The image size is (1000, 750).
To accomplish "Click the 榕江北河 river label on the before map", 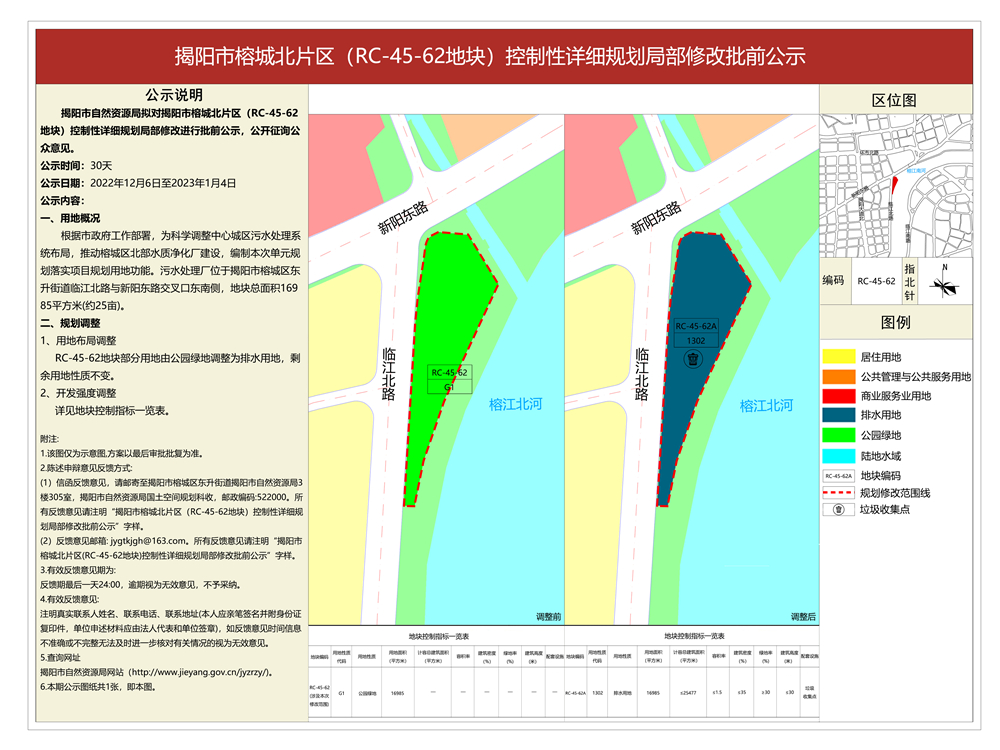I will click(515, 404).
